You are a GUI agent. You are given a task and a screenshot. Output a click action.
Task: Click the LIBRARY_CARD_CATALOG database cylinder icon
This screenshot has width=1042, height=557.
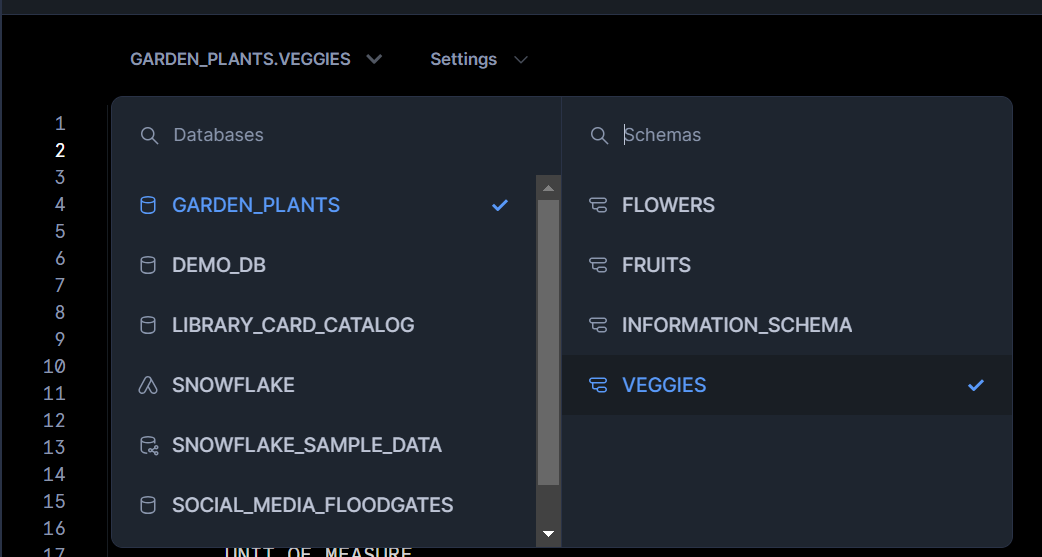pos(148,325)
